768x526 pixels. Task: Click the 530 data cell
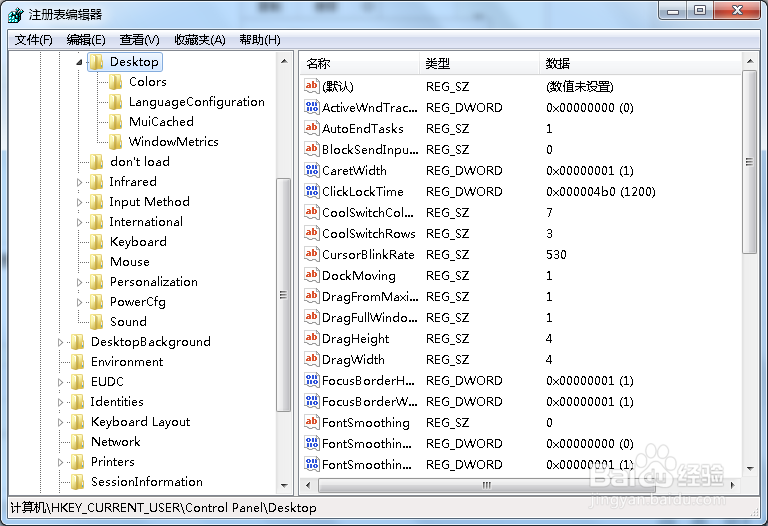pyautogui.click(x=556, y=255)
